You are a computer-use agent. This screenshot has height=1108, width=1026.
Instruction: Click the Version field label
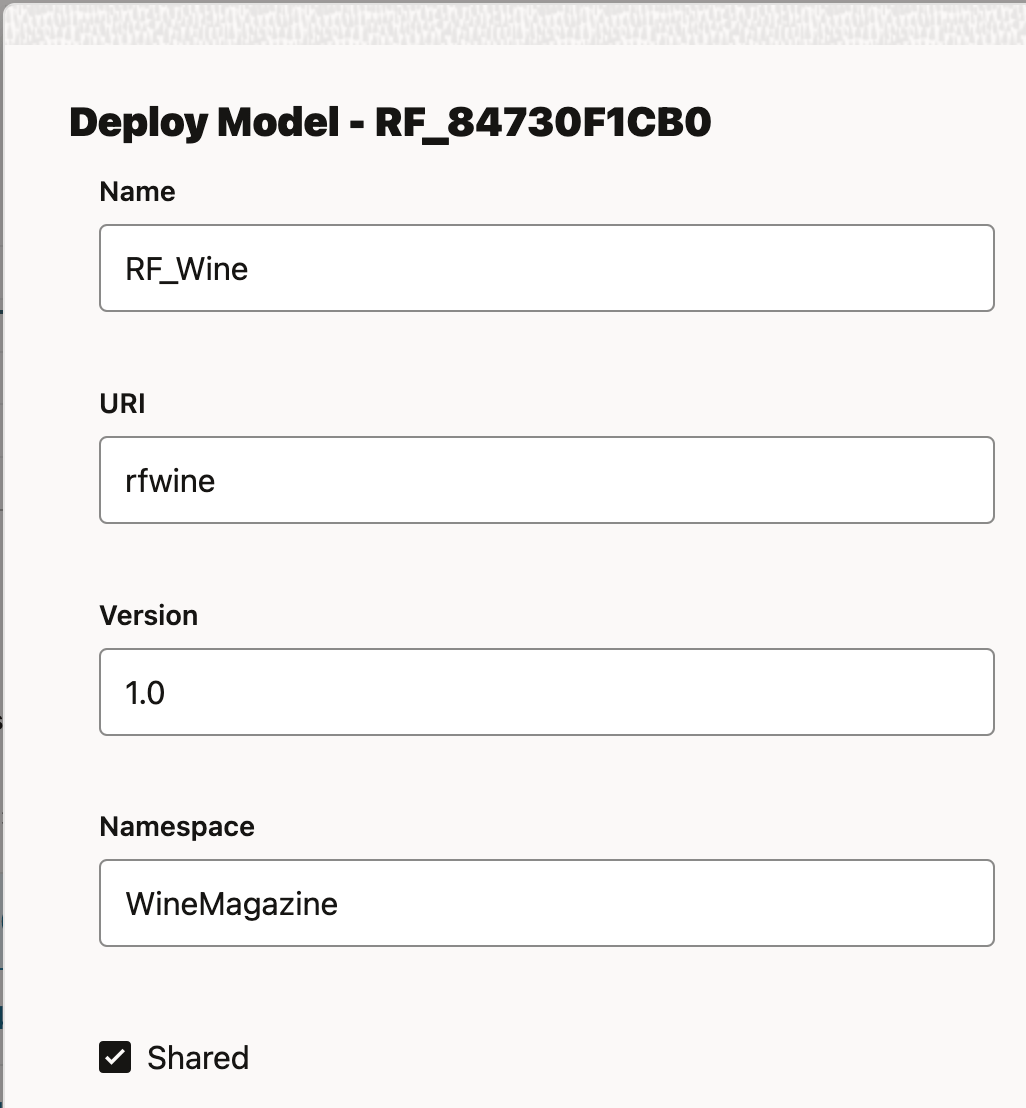pyautogui.click(x=148, y=616)
